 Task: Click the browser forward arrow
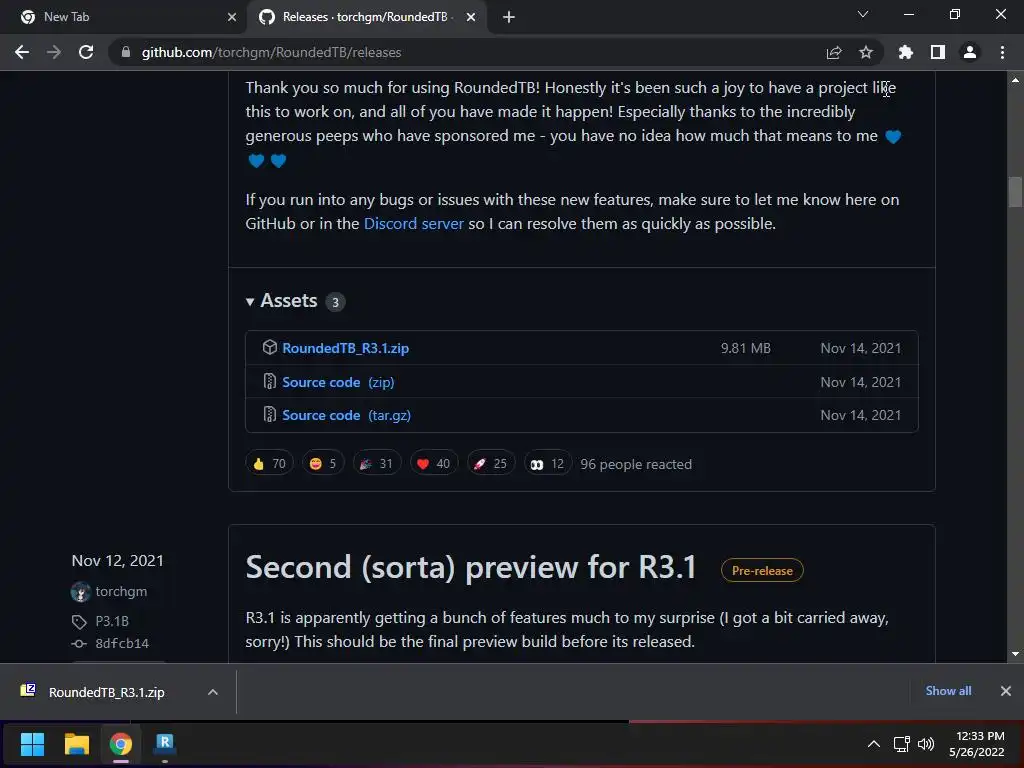54,52
